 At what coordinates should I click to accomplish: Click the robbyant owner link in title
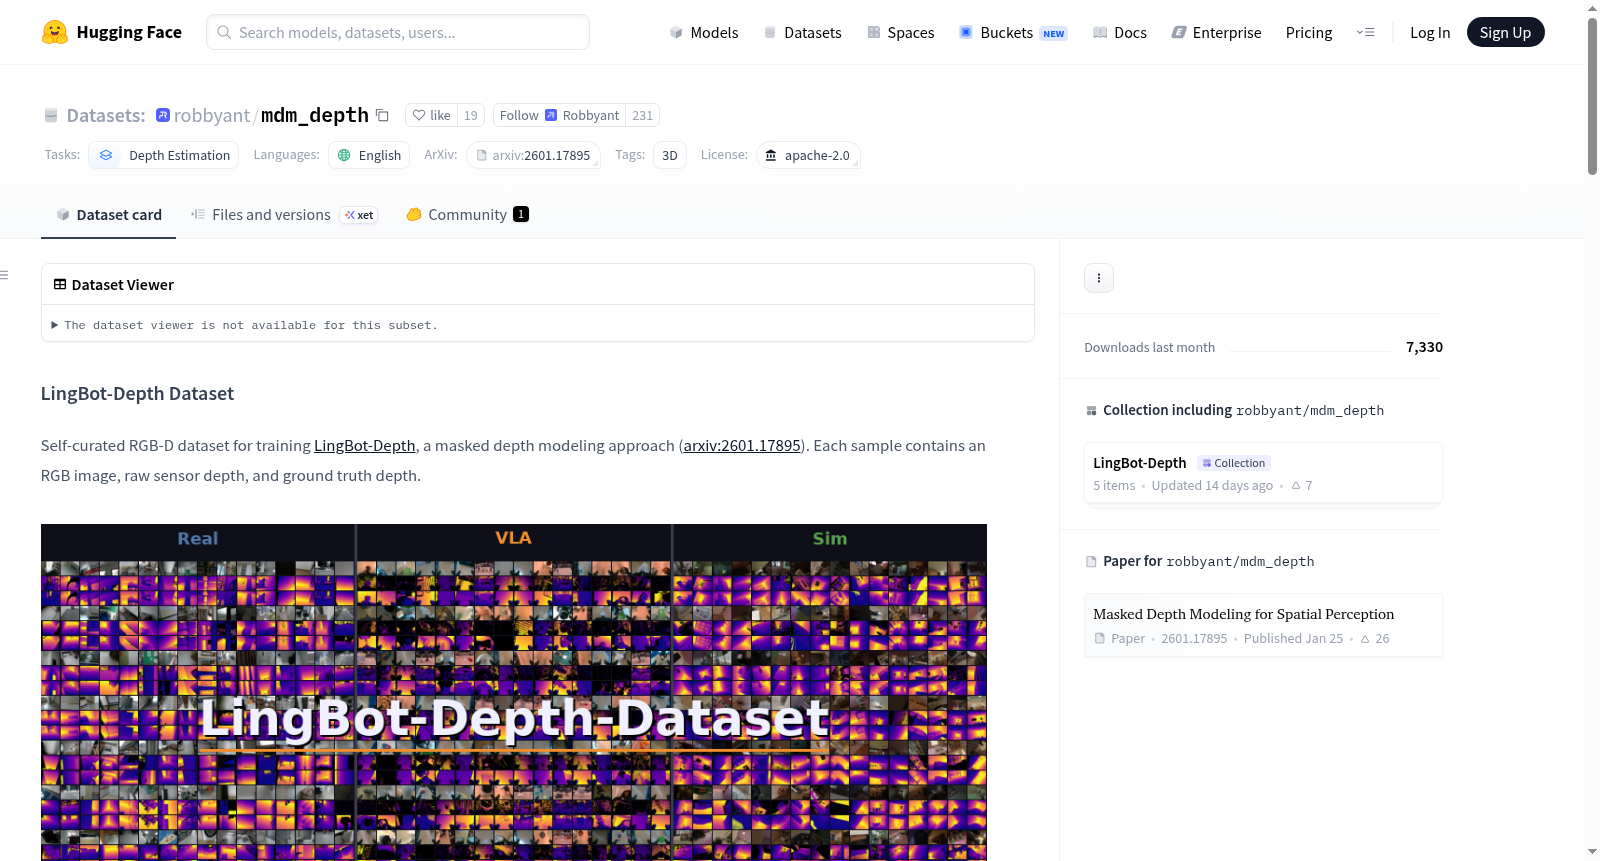(x=212, y=115)
